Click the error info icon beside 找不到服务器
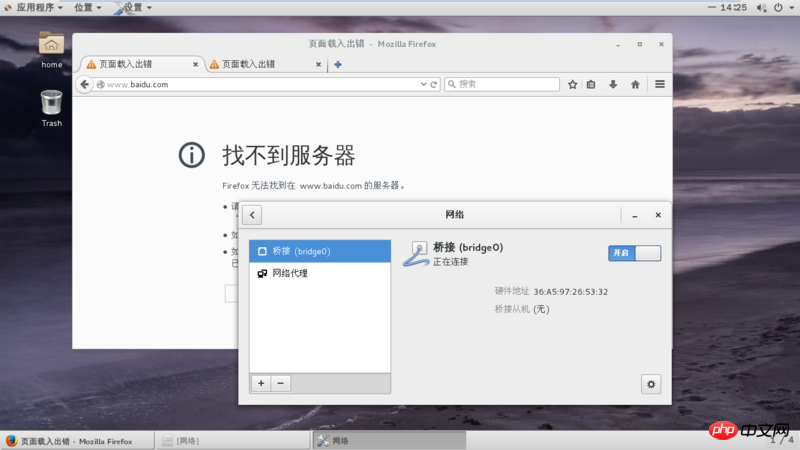The height and width of the screenshot is (450, 800). click(192, 155)
